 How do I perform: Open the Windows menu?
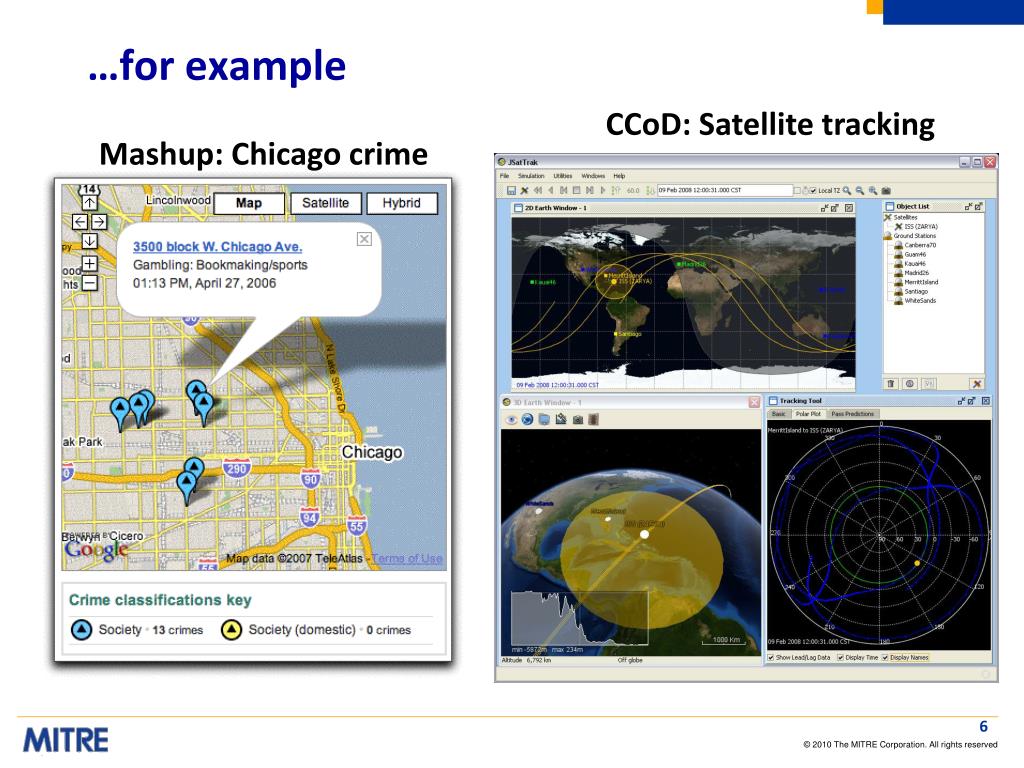coord(593,176)
